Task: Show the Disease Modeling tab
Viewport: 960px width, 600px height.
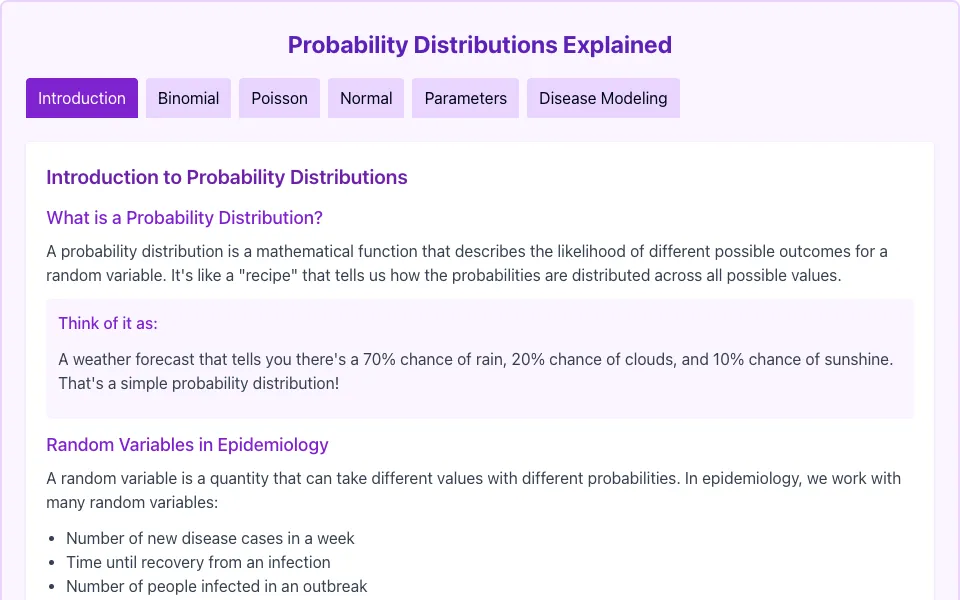Action: 603,98
